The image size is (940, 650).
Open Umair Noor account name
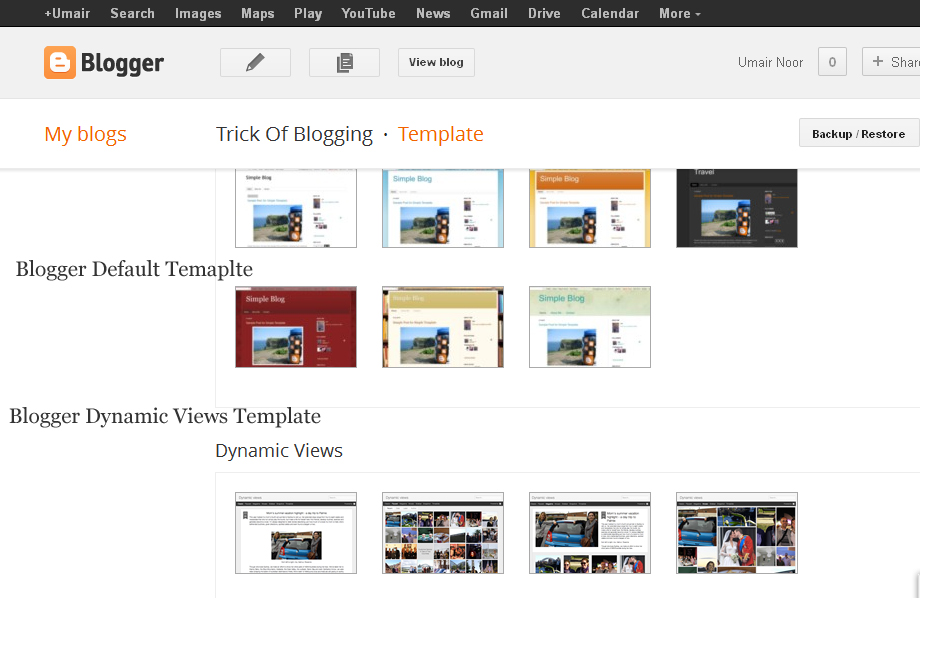(770, 62)
